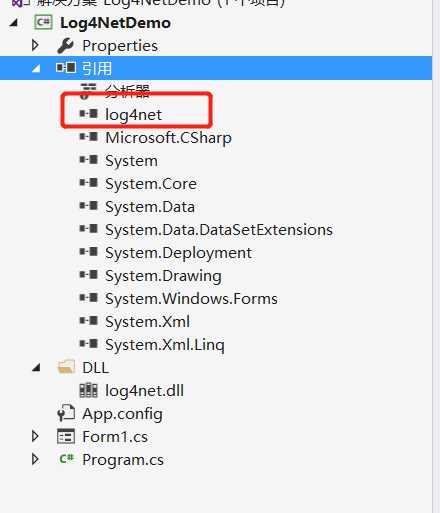Expand the Properties node arrow
Screen dimensions: 440x513
[x=35, y=45]
